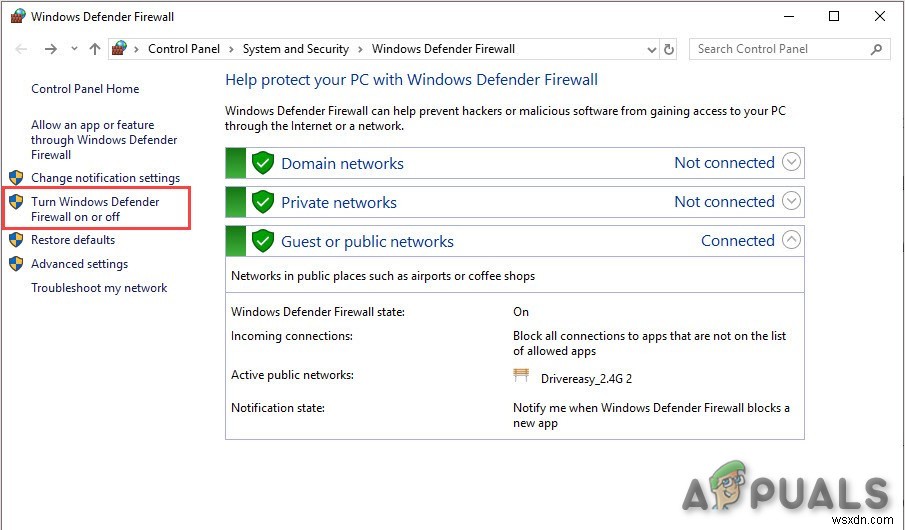Go back with the Back arrow
Screen dimensions: 905x530
pos(21,49)
